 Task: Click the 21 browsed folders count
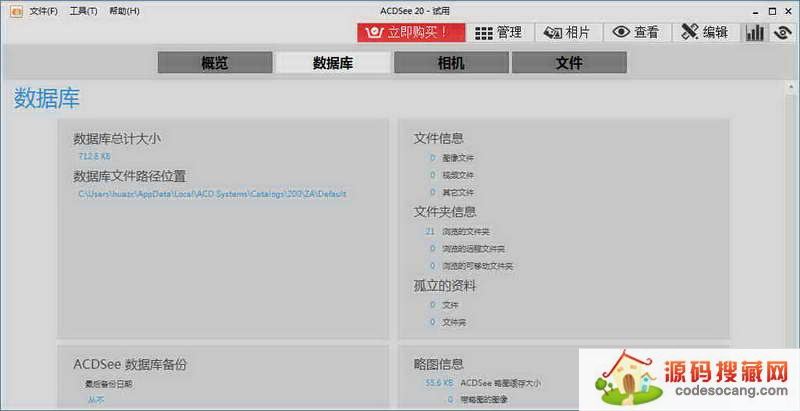point(430,231)
